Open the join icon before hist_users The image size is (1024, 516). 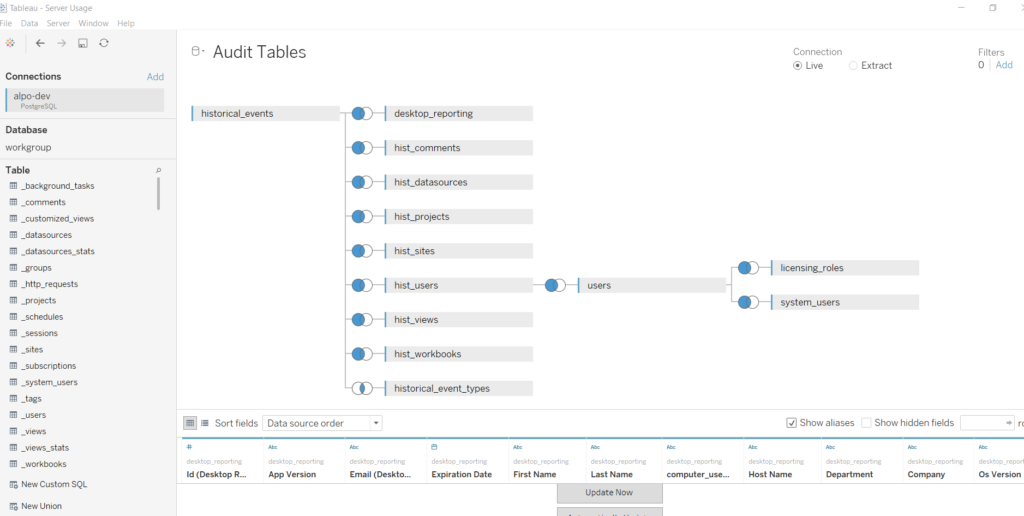point(361,286)
